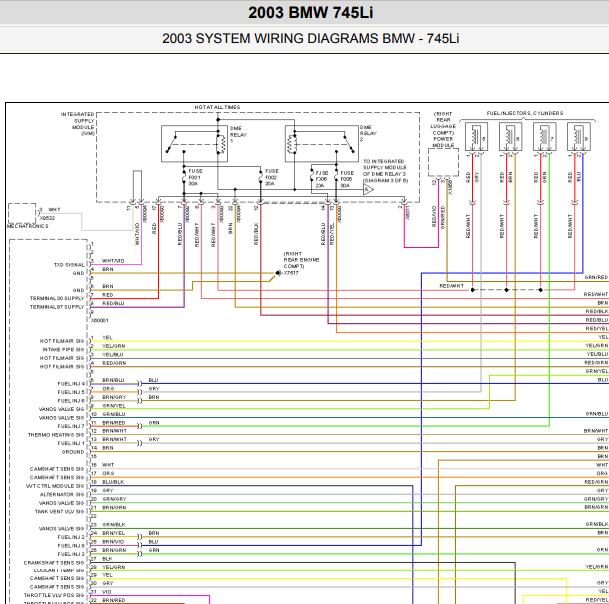This screenshot has height=604, width=609.
Task: Click the "HOT AT ALL TIMES" label
Action: 218,107
